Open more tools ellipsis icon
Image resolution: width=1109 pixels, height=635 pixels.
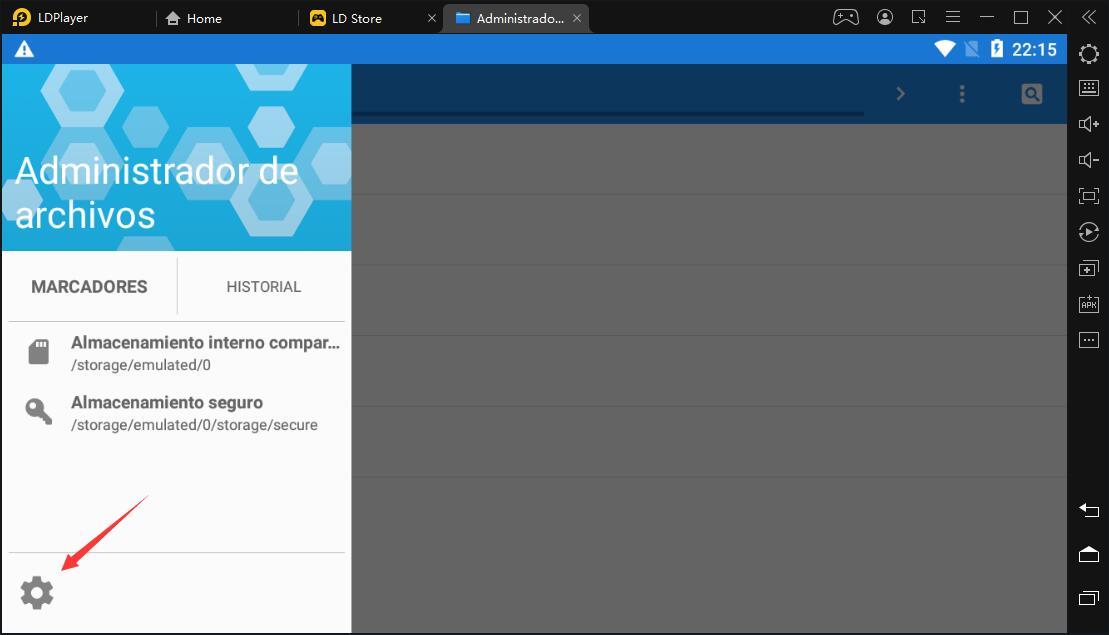click(1089, 340)
